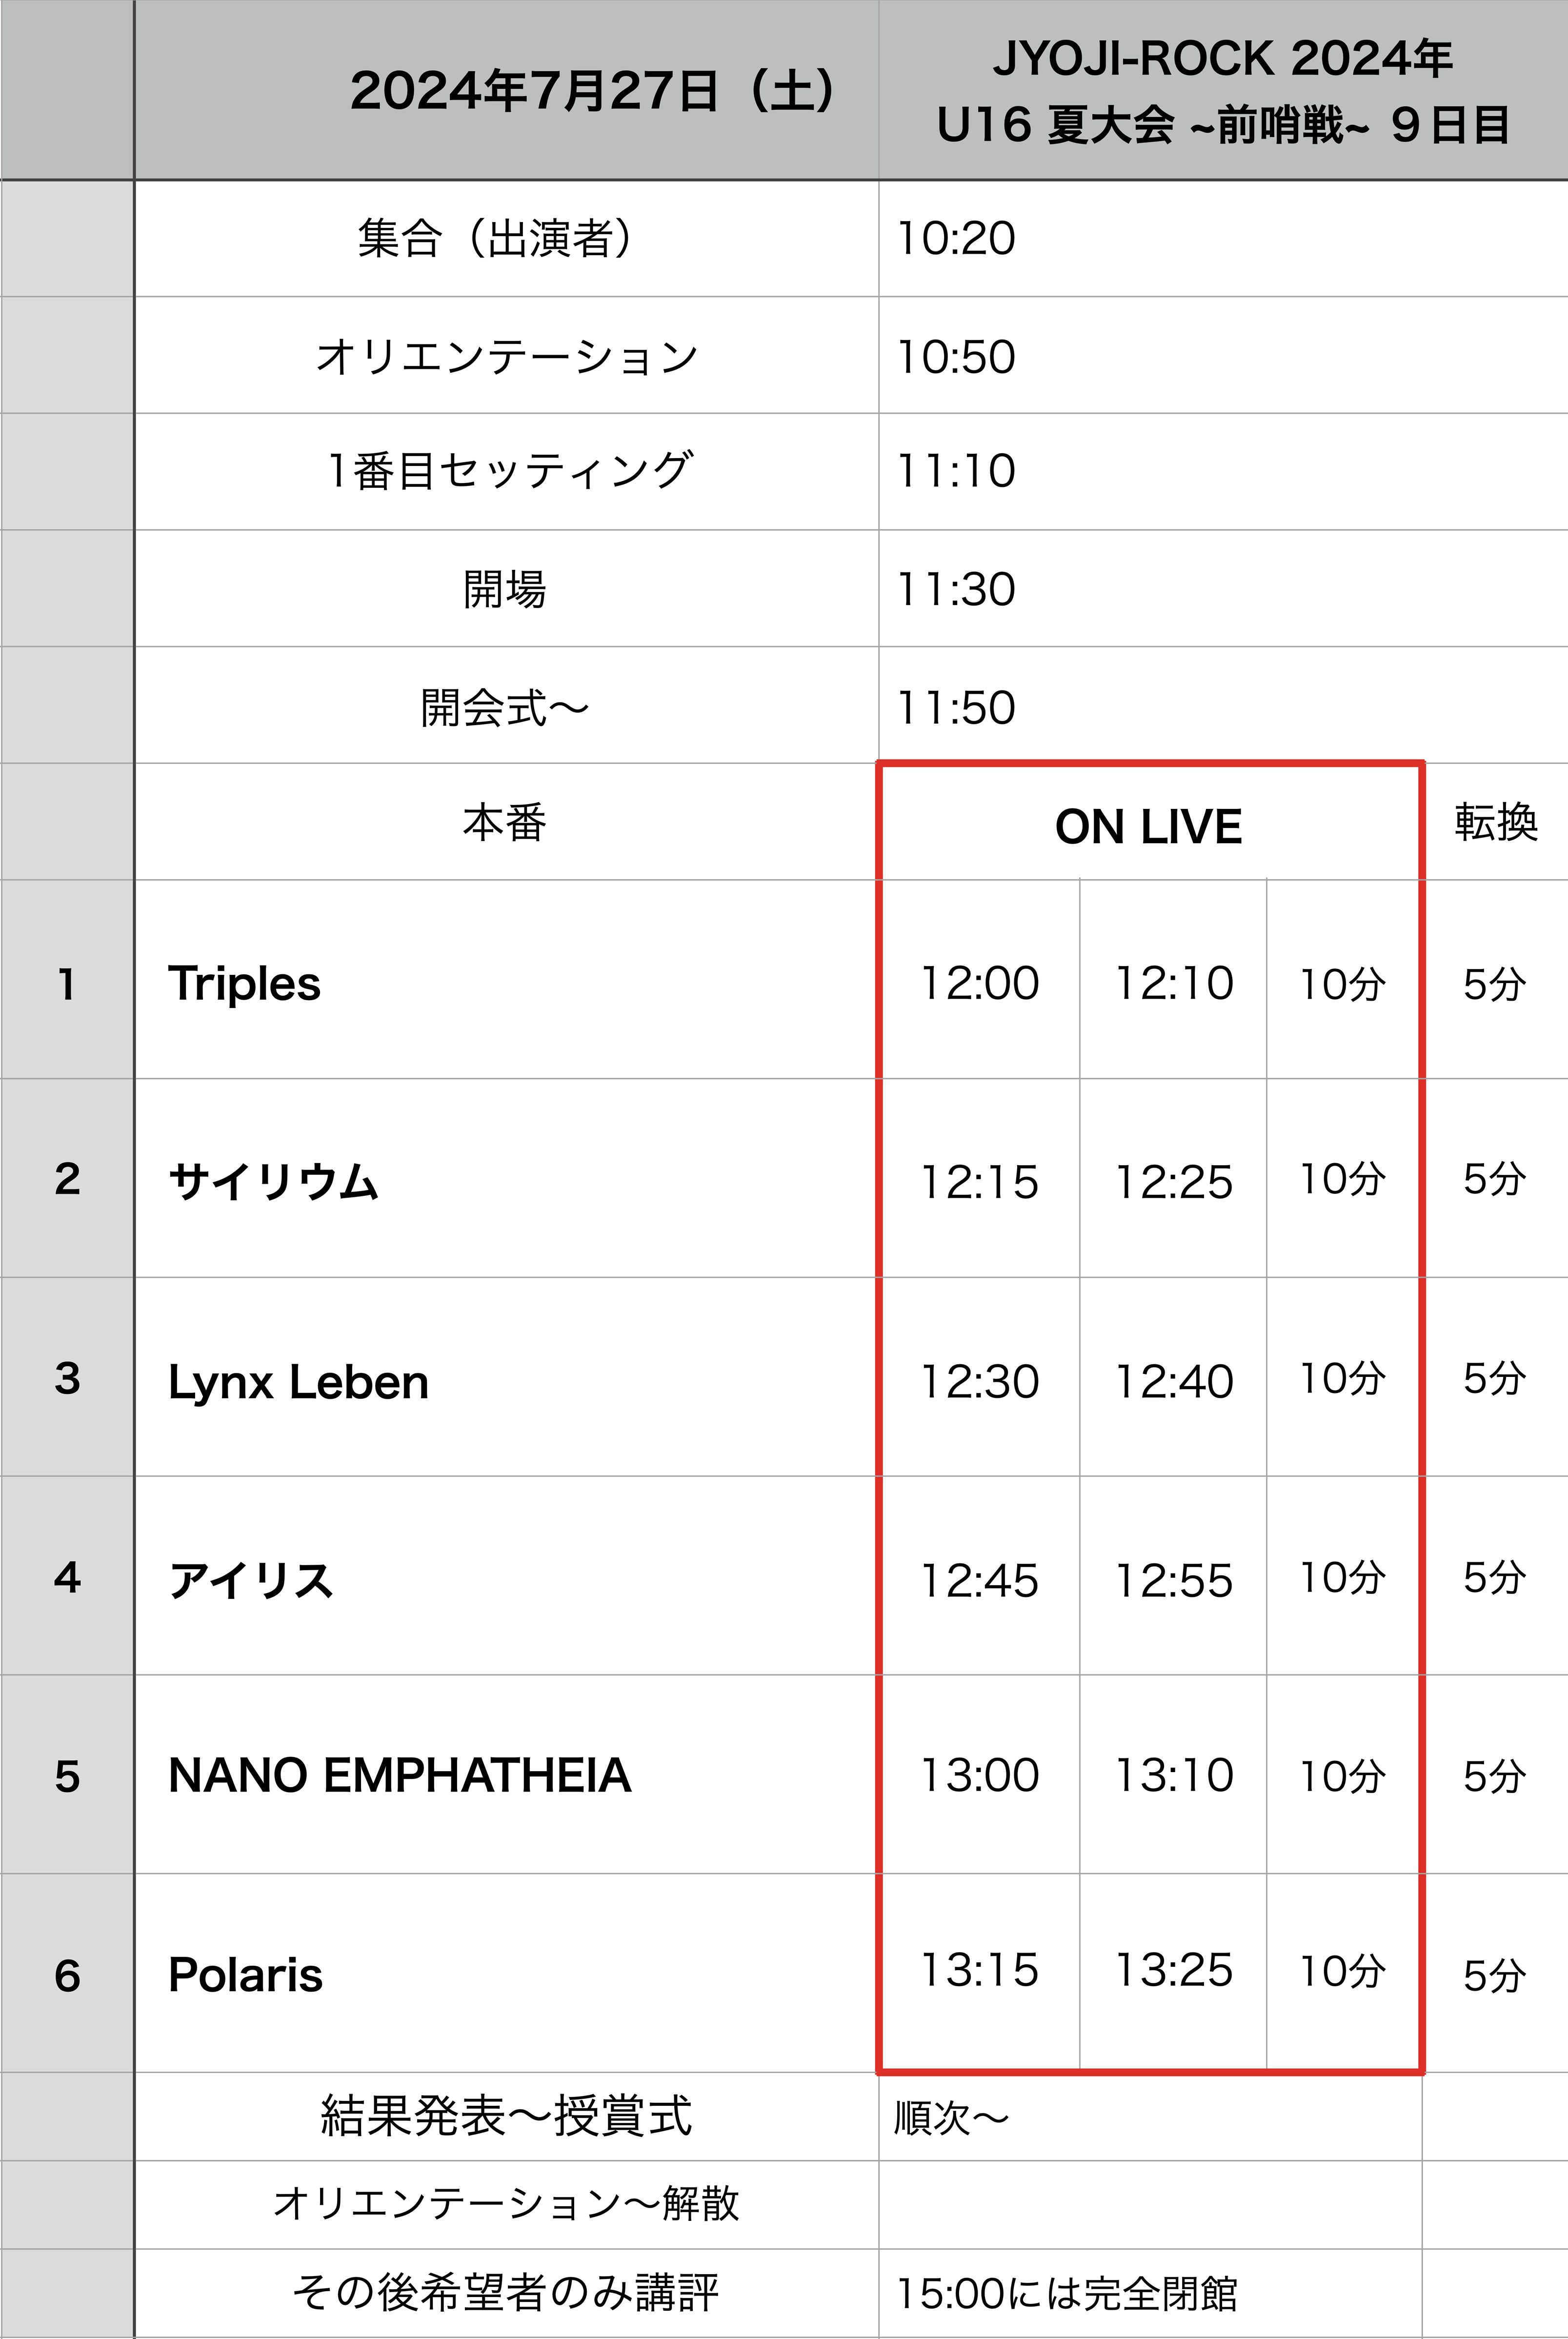Select the 開場 row label
The height and width of the screenshot is (2339, 1568).
point(506,588)
